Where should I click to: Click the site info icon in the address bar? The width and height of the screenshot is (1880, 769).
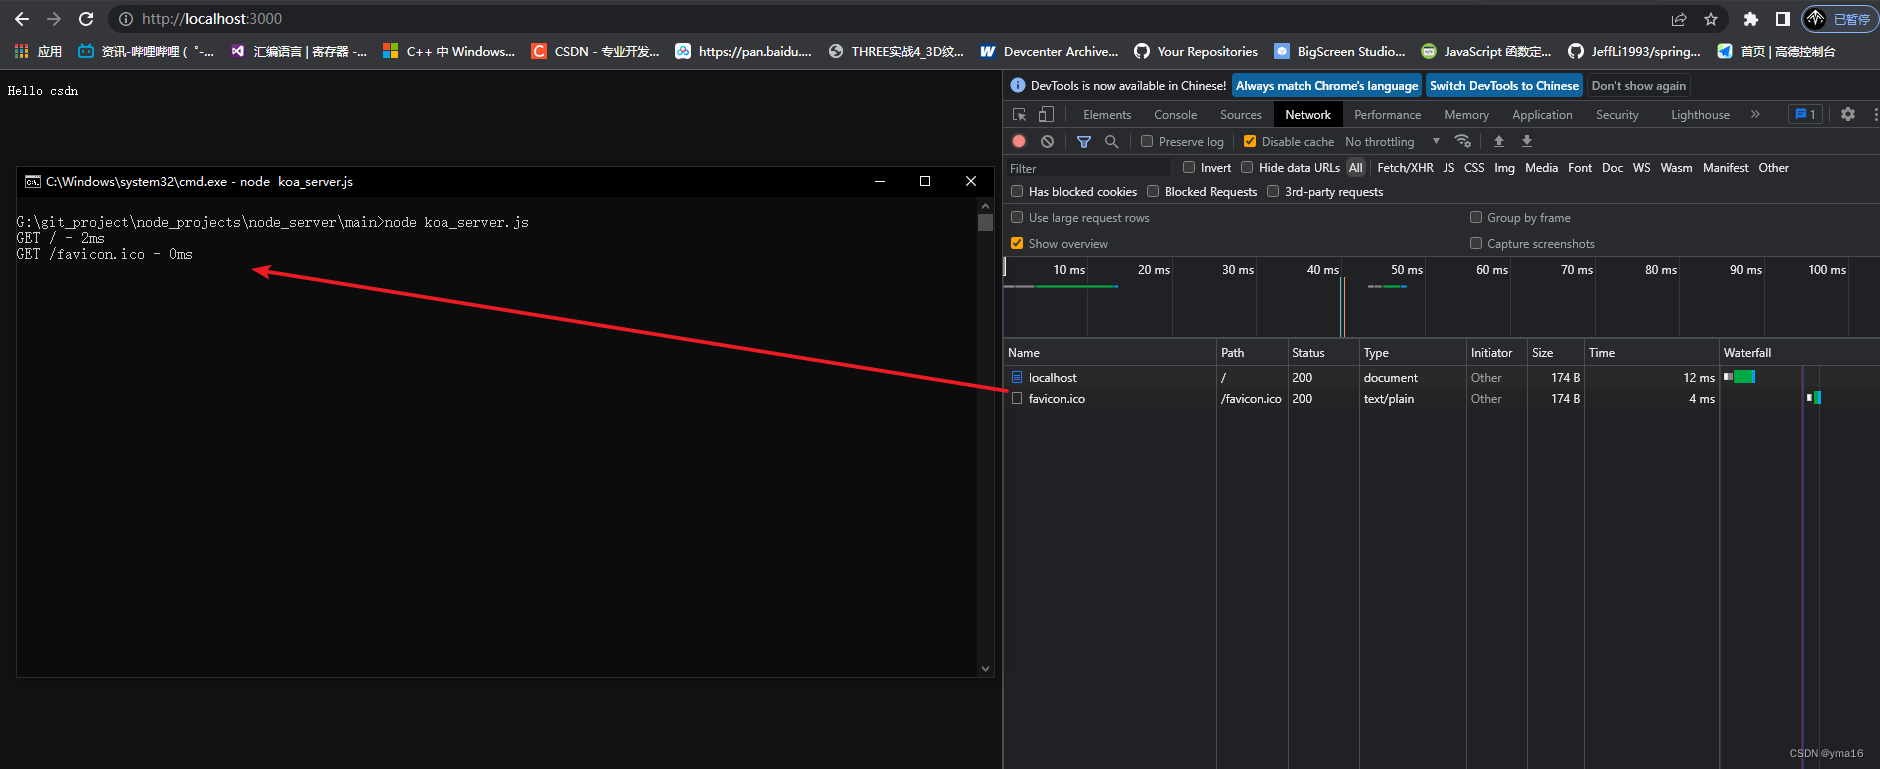[126, 19]
